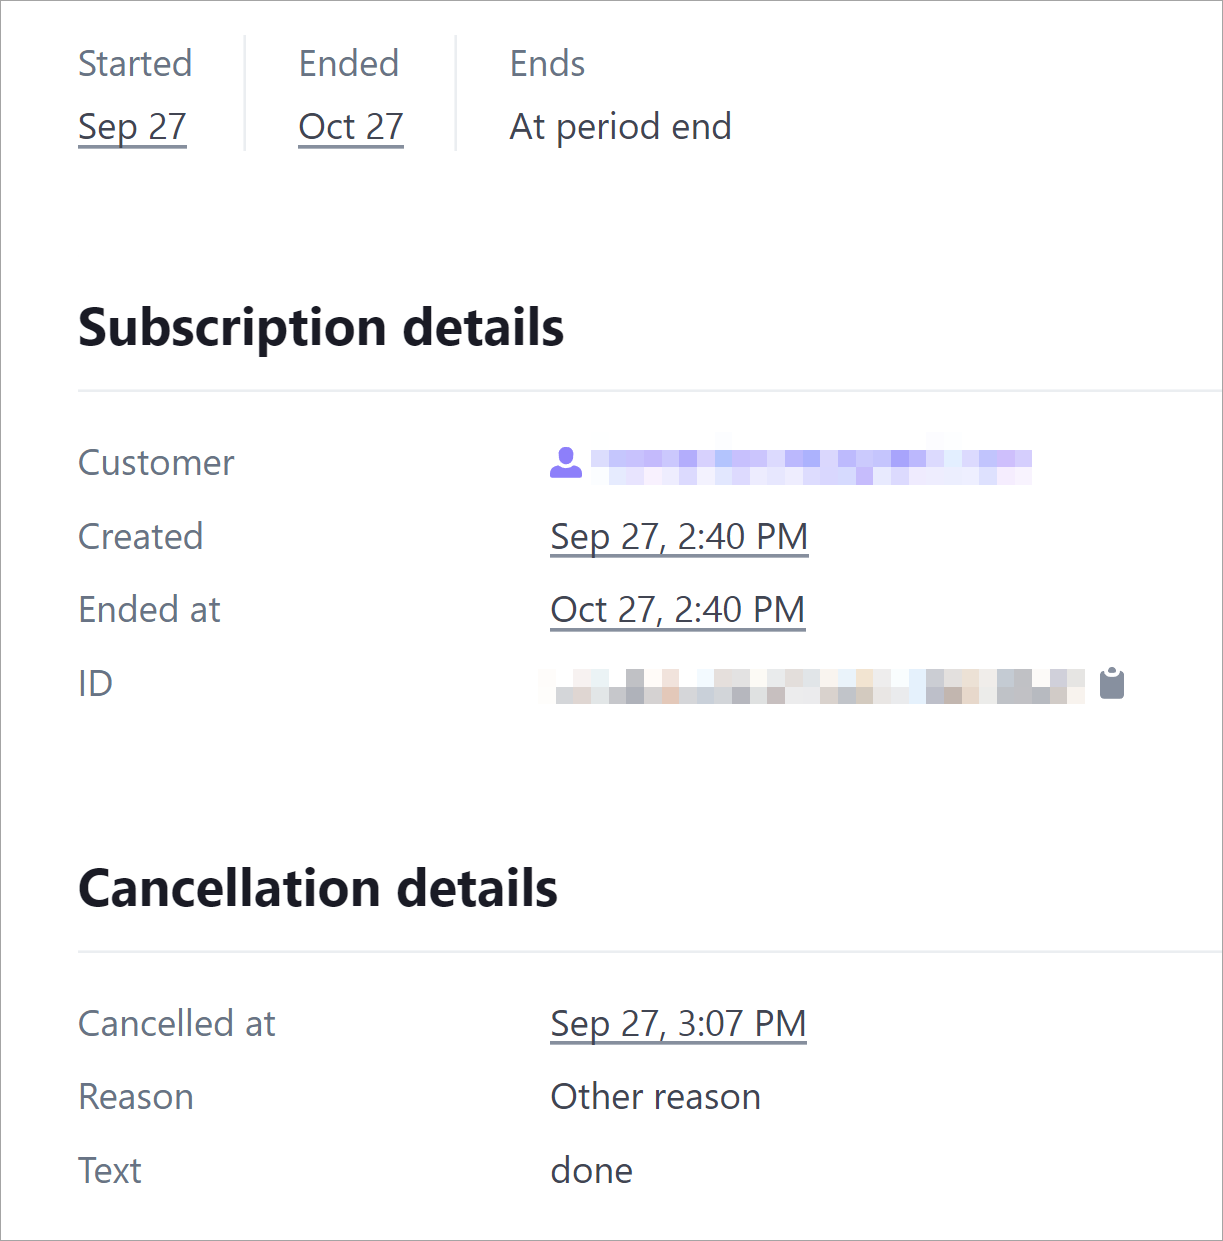This screenshot has width=1223, height=1241.
Task: Click the Ended date Oct 27
Action: pyautogui.click(x=351, y=127)
